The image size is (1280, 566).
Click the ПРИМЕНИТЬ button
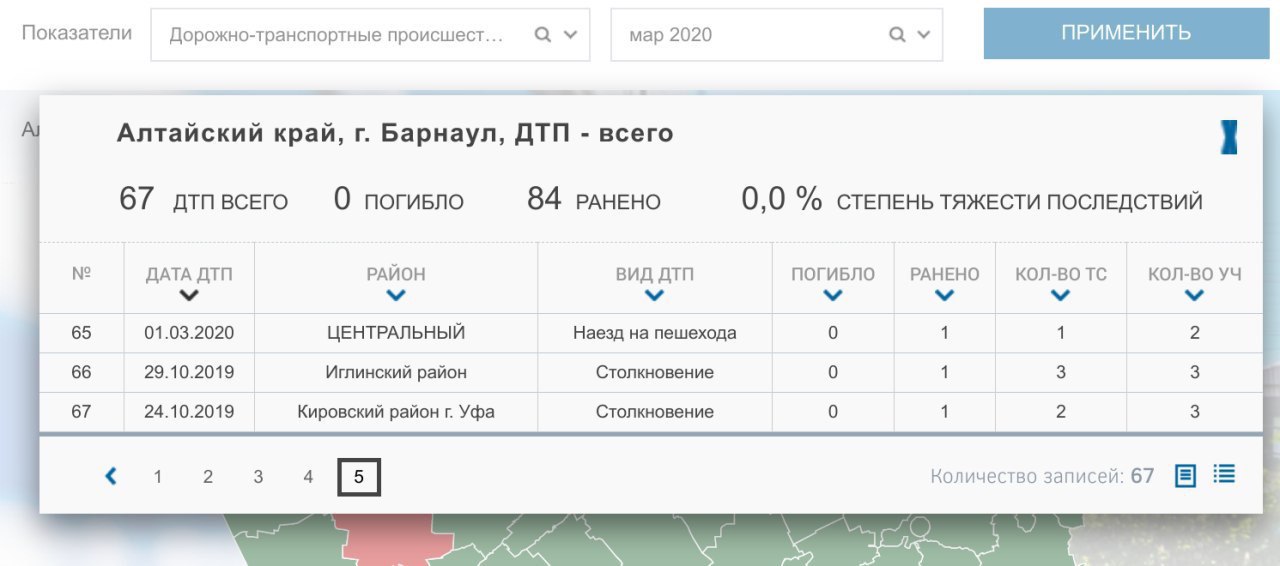[1126, 33]
